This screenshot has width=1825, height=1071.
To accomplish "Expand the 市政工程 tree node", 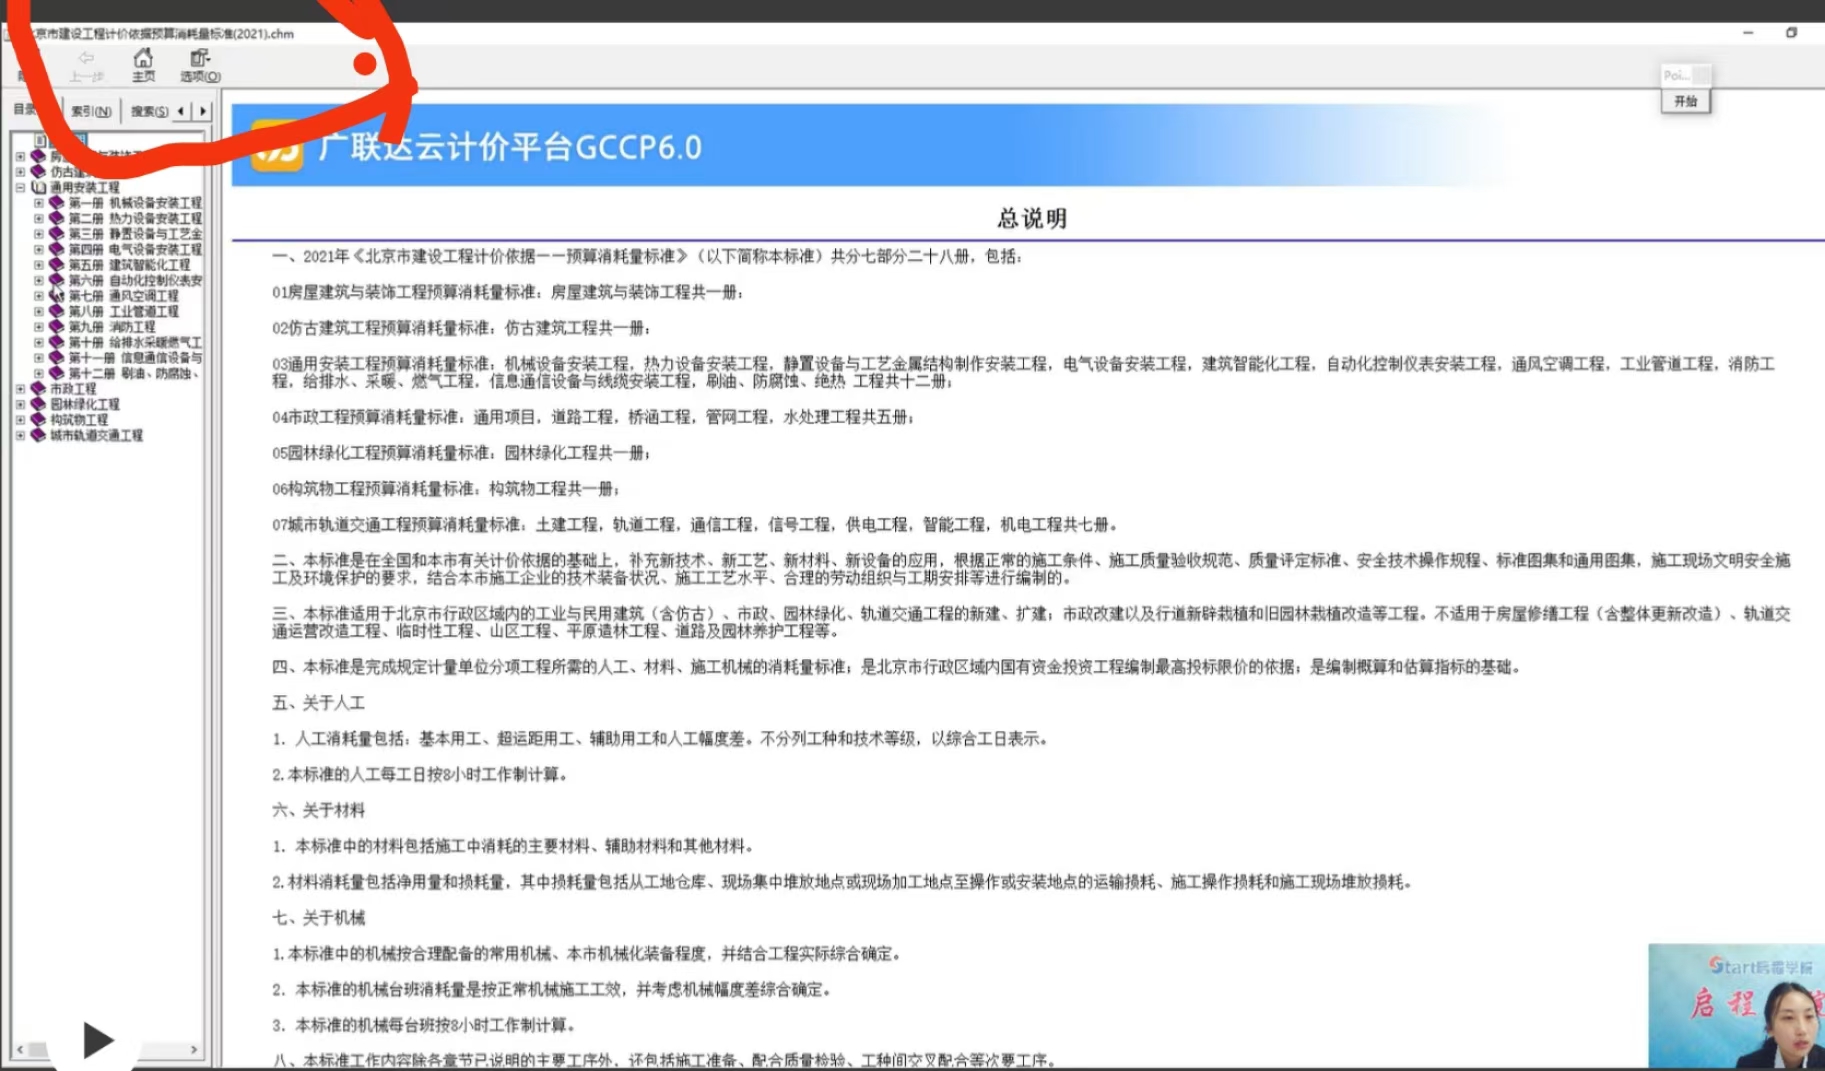I will pos(20,389).
